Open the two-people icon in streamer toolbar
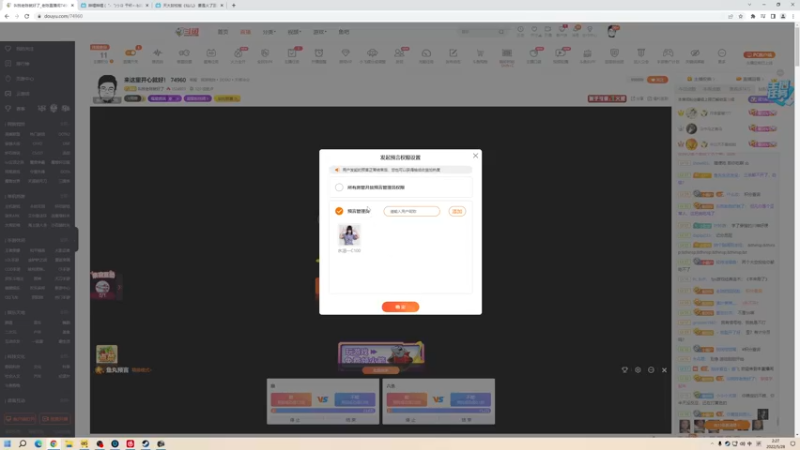This screenshot has height=450, width=800. coord(399,53)
